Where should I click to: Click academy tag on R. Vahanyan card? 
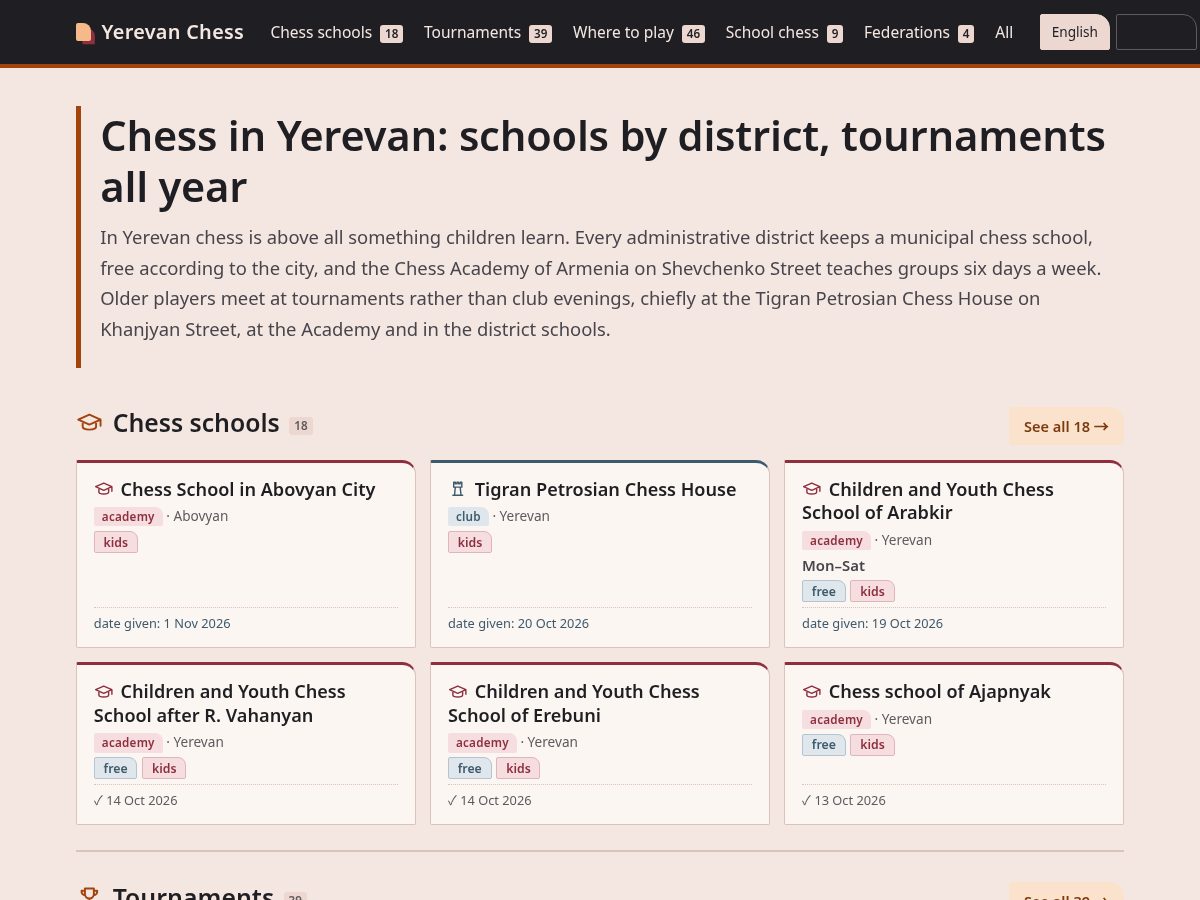click(x=128, y=743)
